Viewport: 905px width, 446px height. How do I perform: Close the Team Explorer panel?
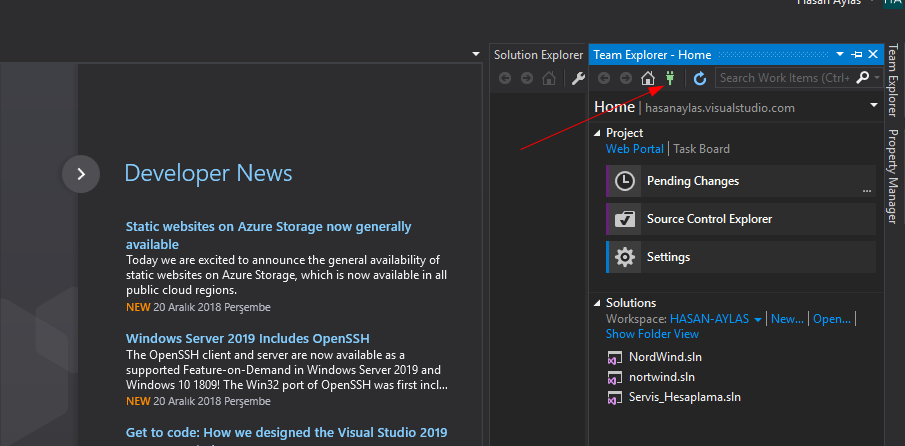click(873, 54)
